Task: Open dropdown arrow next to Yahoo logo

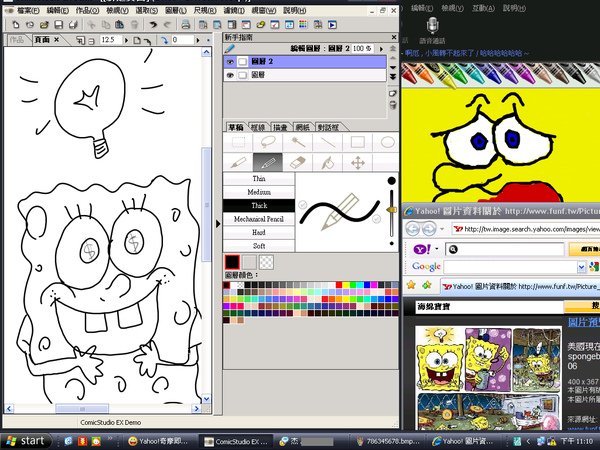Action: [x=437, y=249]
